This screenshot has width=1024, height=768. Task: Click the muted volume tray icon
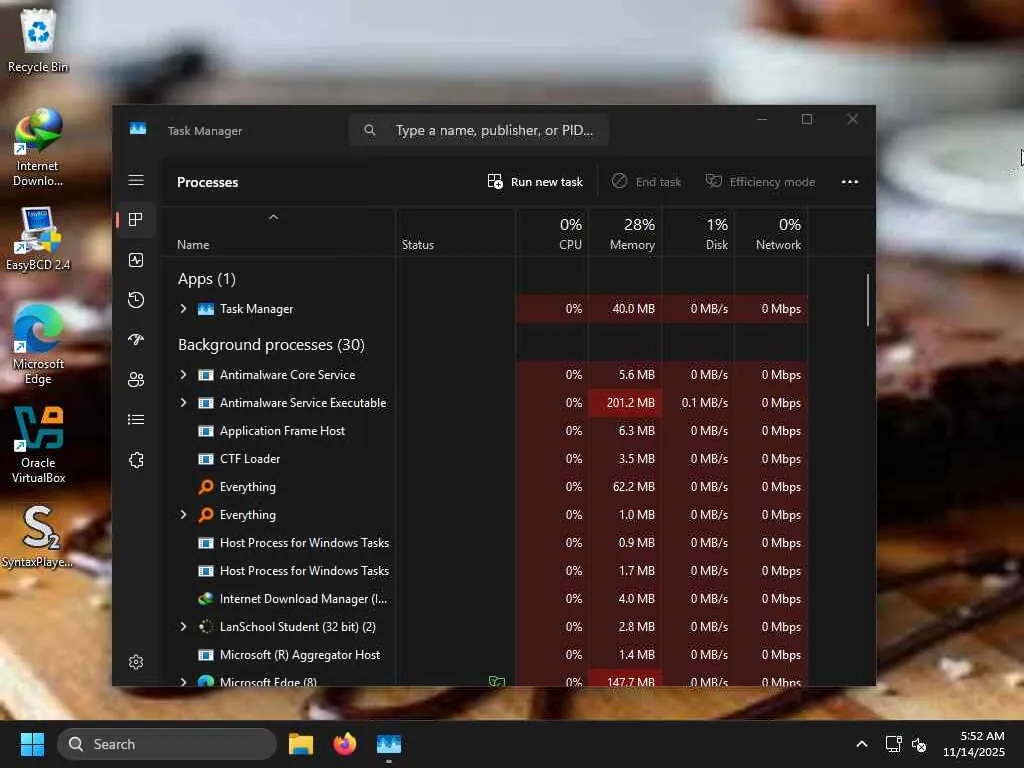point(919,744)
